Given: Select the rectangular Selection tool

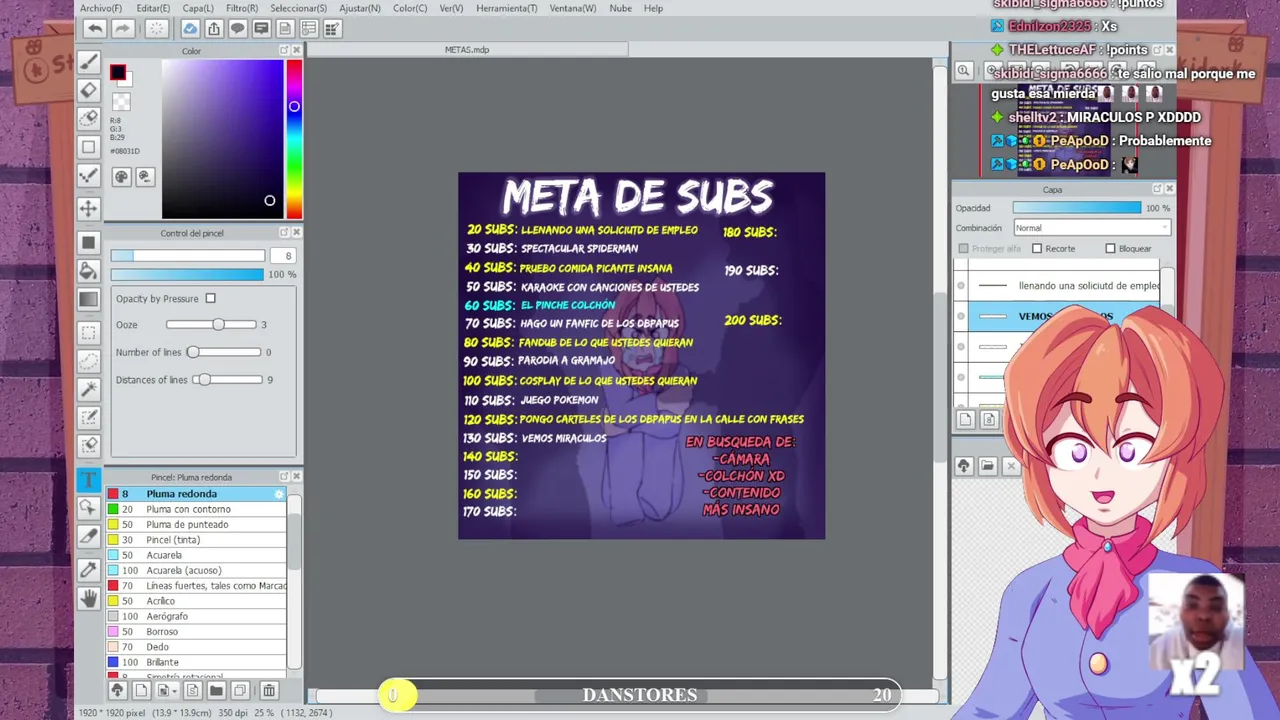Looking at the screenshot, I should pyautogui.click(x=88, y=333).
